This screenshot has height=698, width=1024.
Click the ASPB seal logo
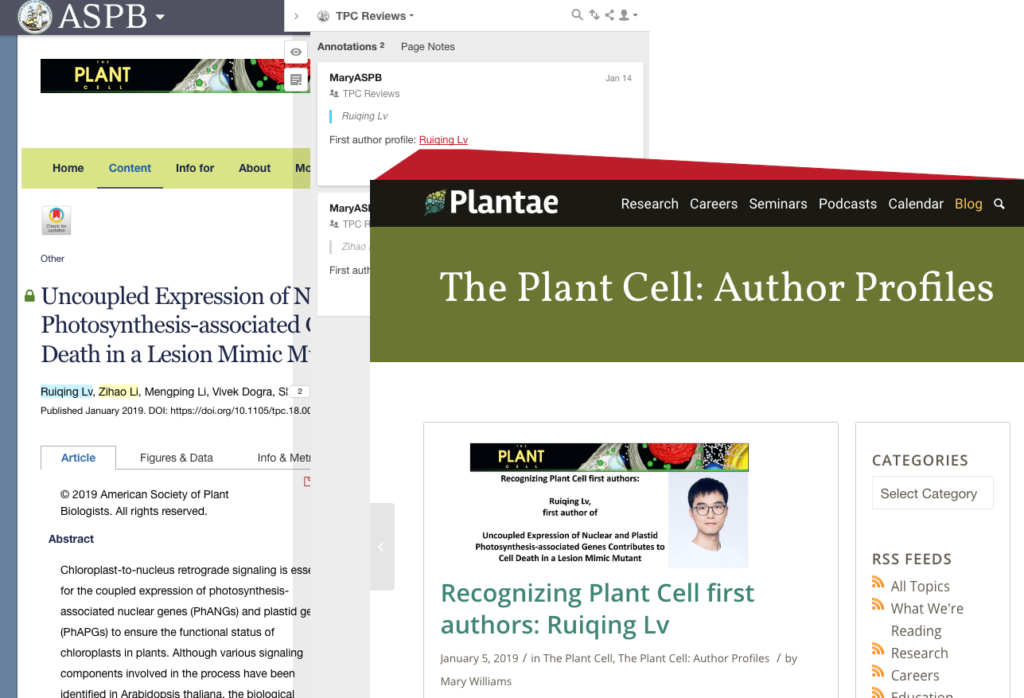pyautogui.click(x=35, y=16)
